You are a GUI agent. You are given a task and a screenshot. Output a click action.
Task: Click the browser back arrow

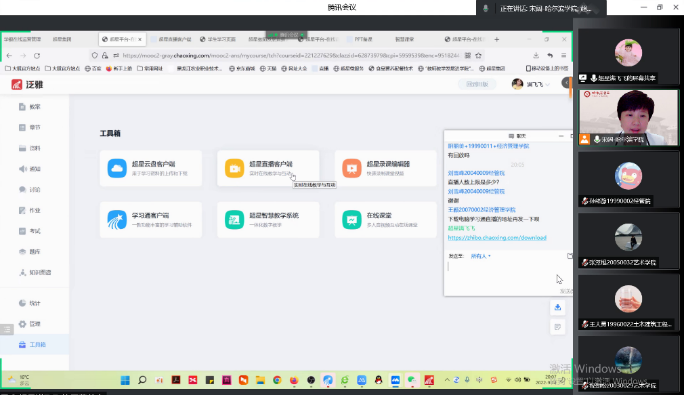(10, 55)
